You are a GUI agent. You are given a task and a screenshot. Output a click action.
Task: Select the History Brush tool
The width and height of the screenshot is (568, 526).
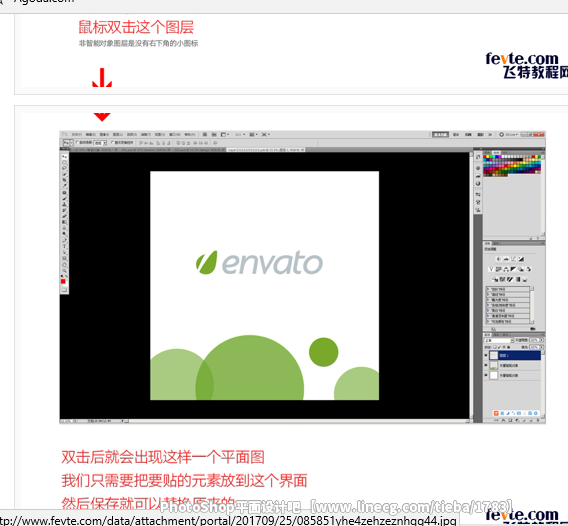64,210
